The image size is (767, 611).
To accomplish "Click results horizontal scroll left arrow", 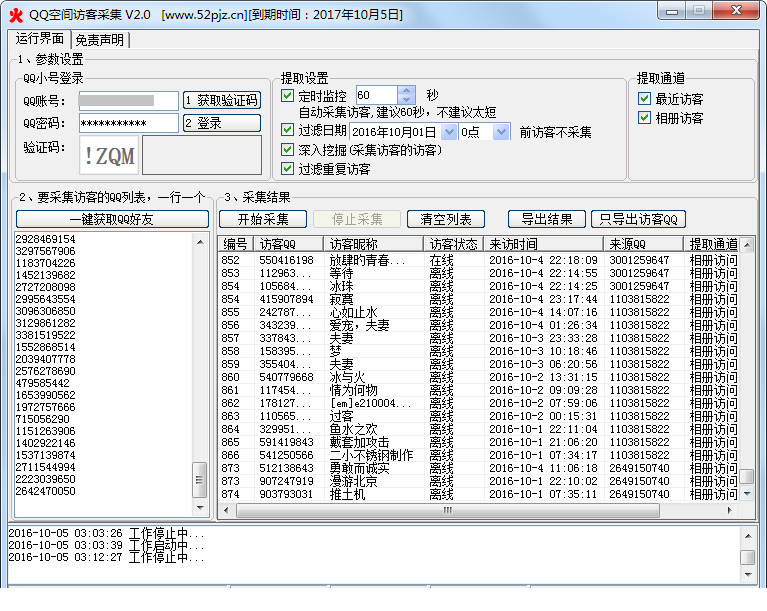I will click(226, 510).
